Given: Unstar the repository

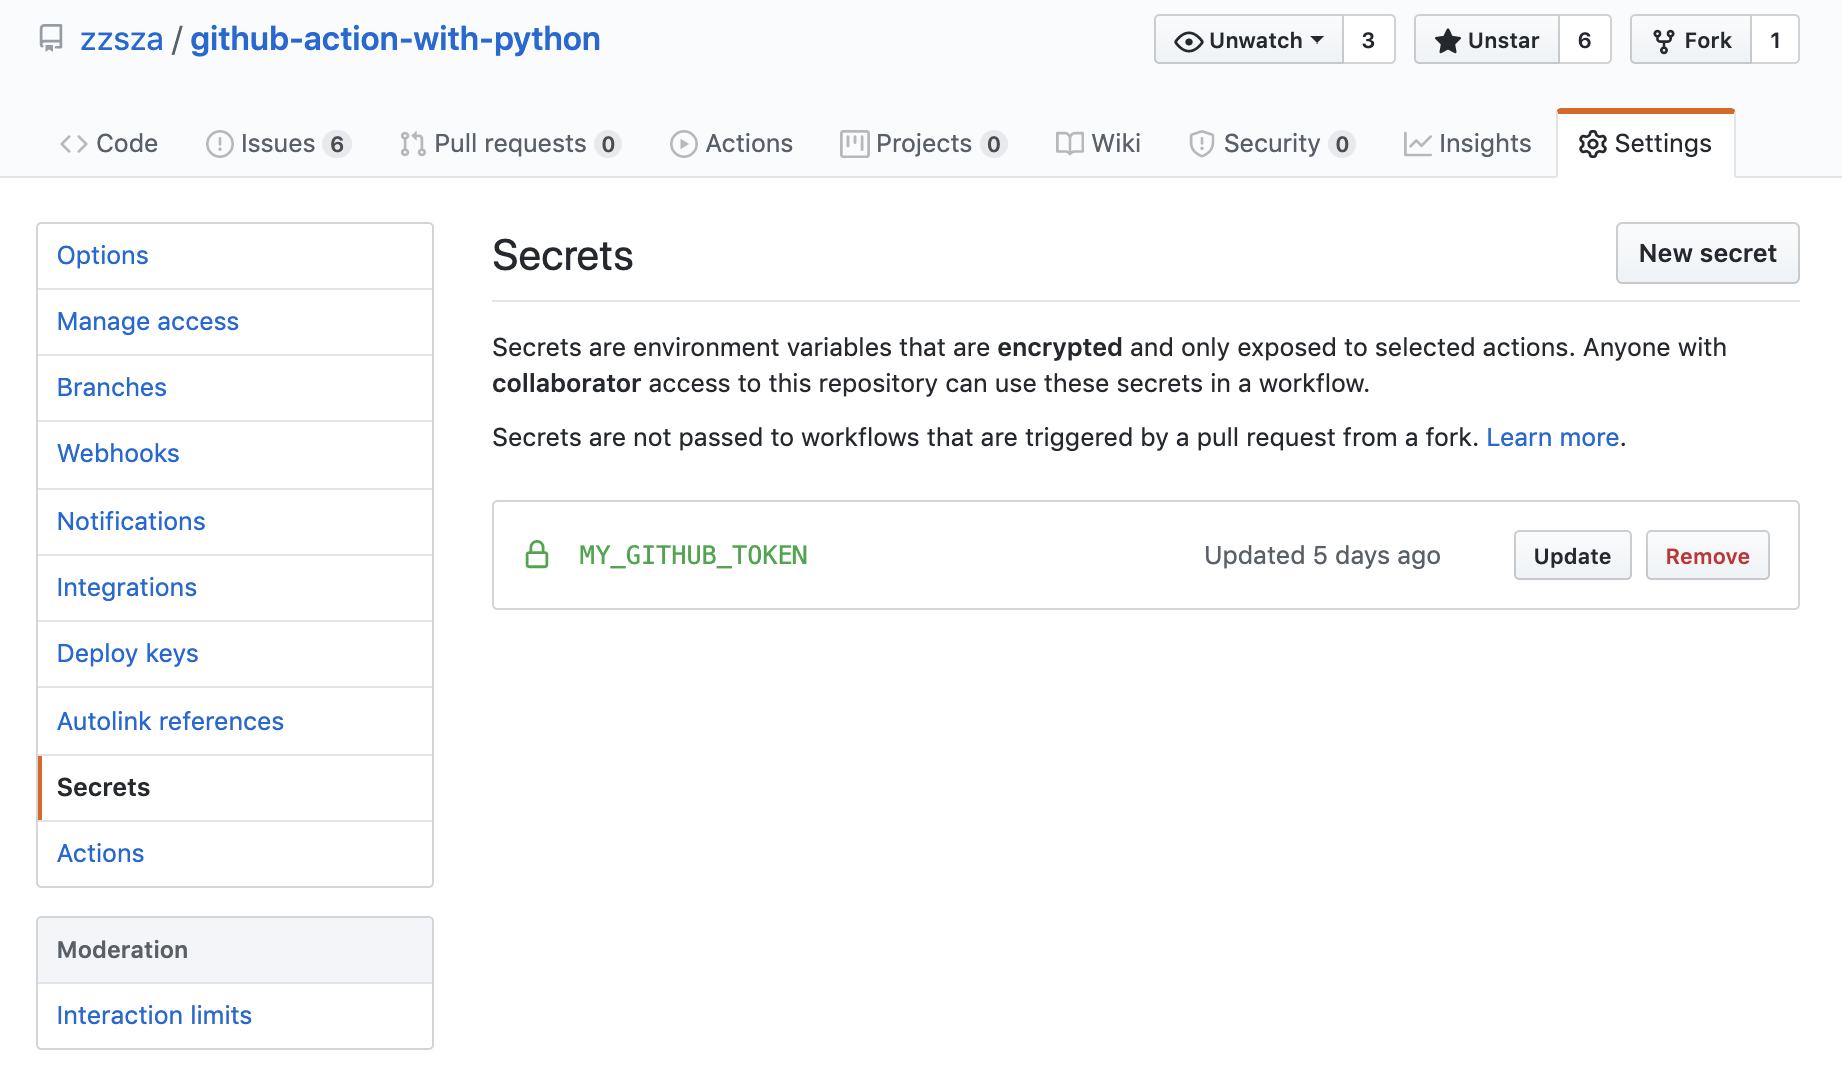Looking at the screenshot, I should pyautogui.click(x=1487, y=40).
